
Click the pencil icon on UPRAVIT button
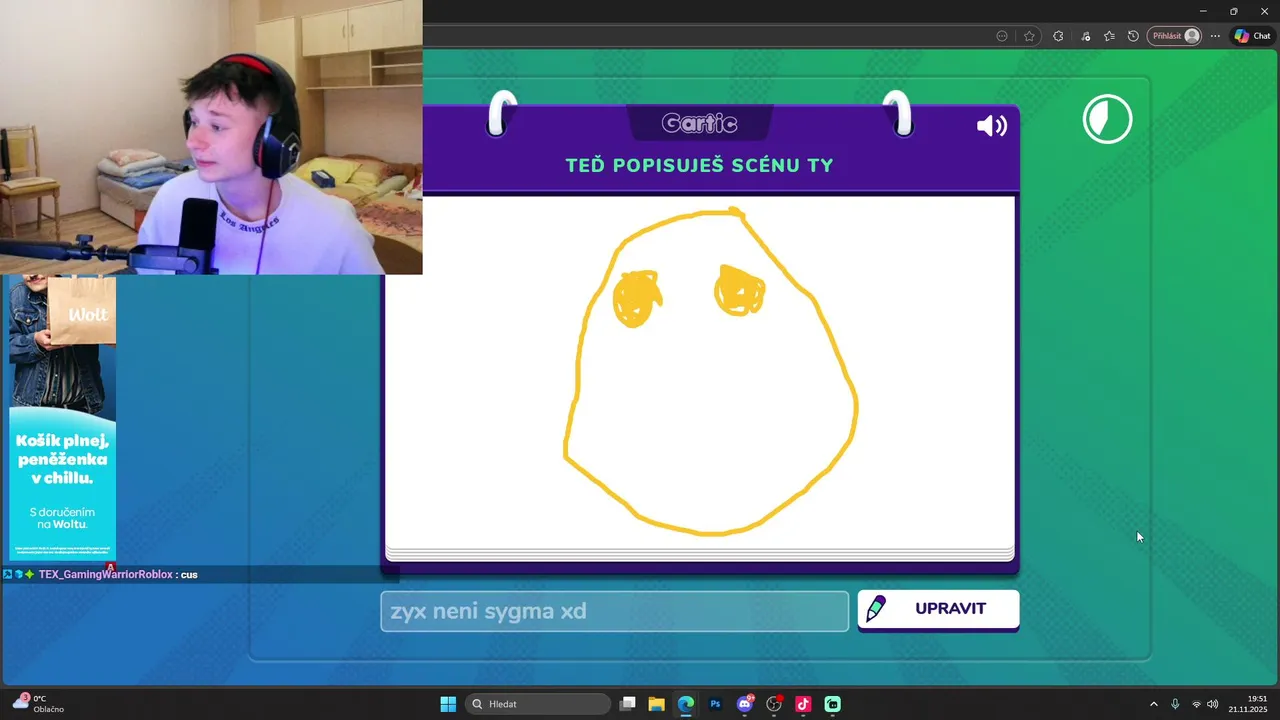876,608
